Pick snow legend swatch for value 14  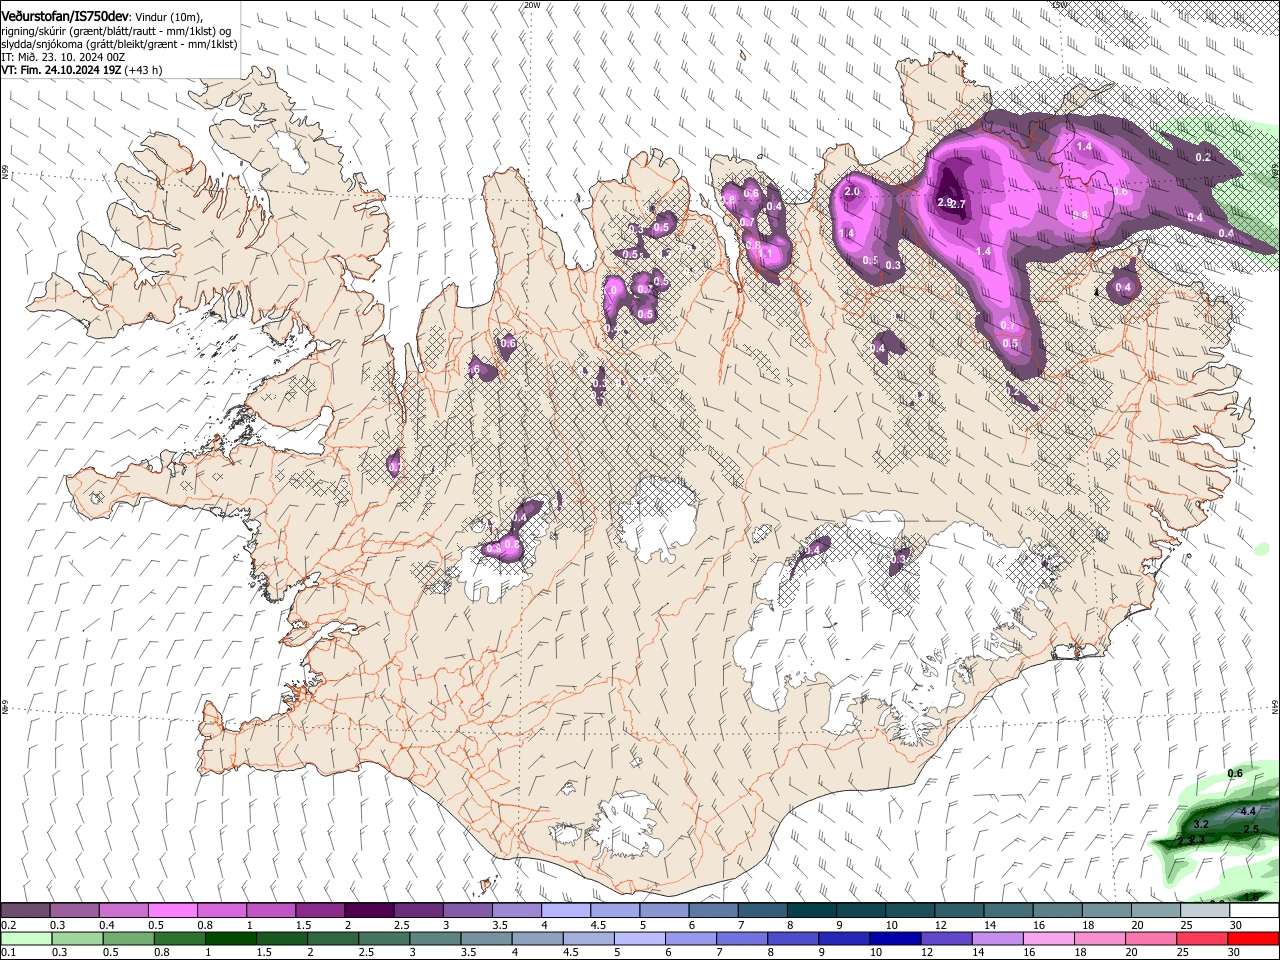(1007, 911)
